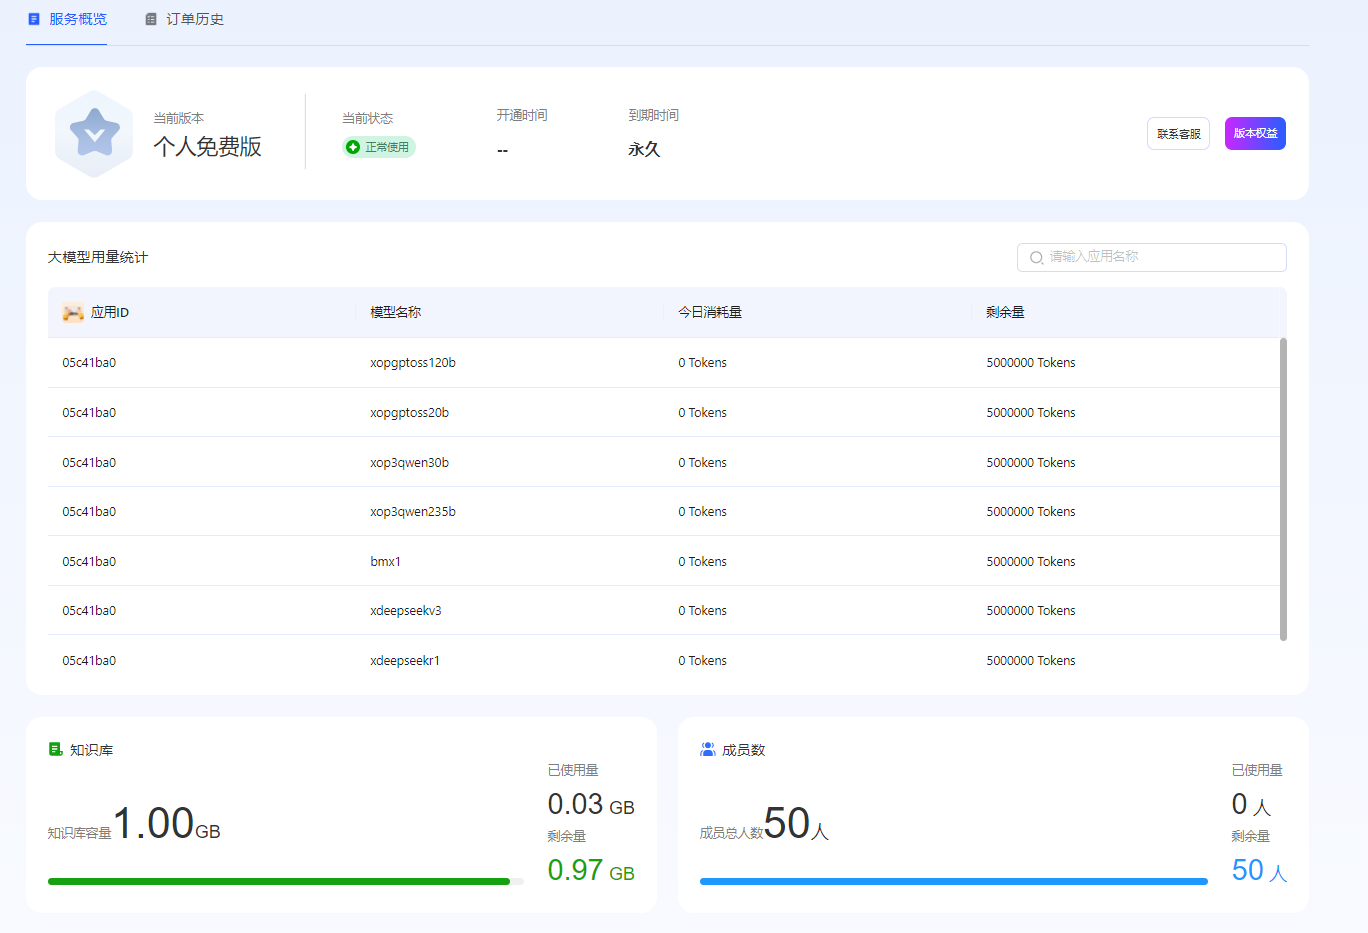
Task: Click 5000000 Tokens in the xop3qwen30b row
Action: coord(1031,463)
